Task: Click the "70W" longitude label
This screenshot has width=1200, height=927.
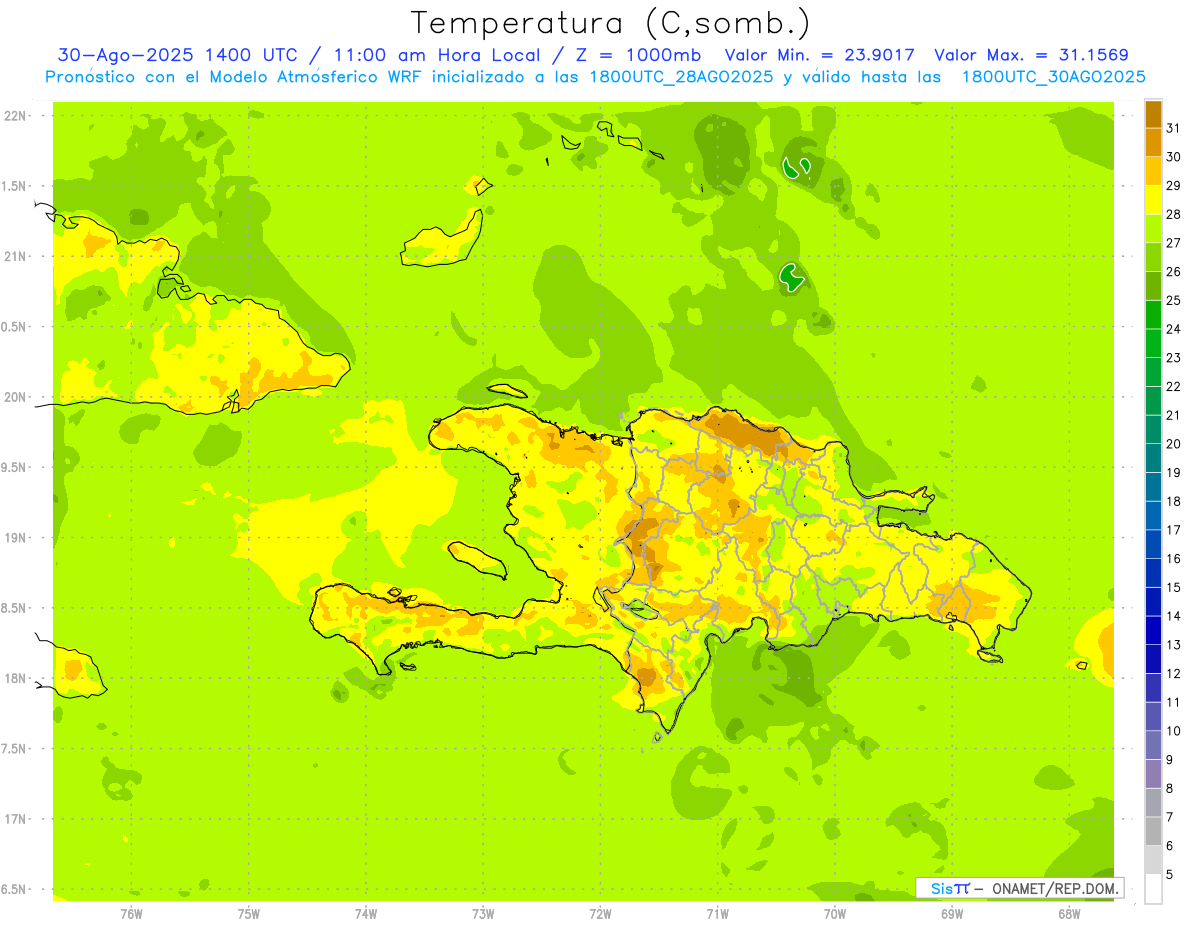Action: pyautogui.click(x=835, y=914)
